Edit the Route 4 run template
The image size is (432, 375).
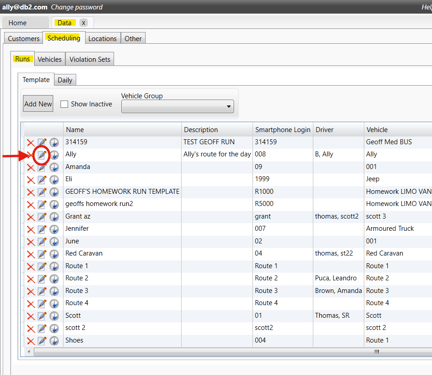42,304
